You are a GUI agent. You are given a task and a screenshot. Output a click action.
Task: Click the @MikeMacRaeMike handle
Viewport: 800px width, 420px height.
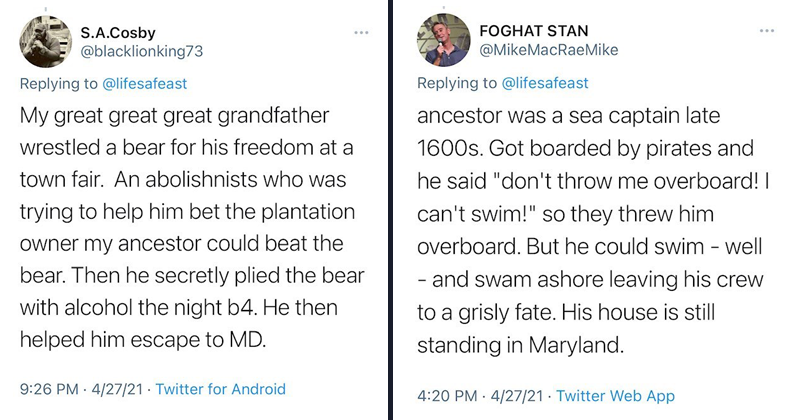pyautogui.click(x=549, y=50)
